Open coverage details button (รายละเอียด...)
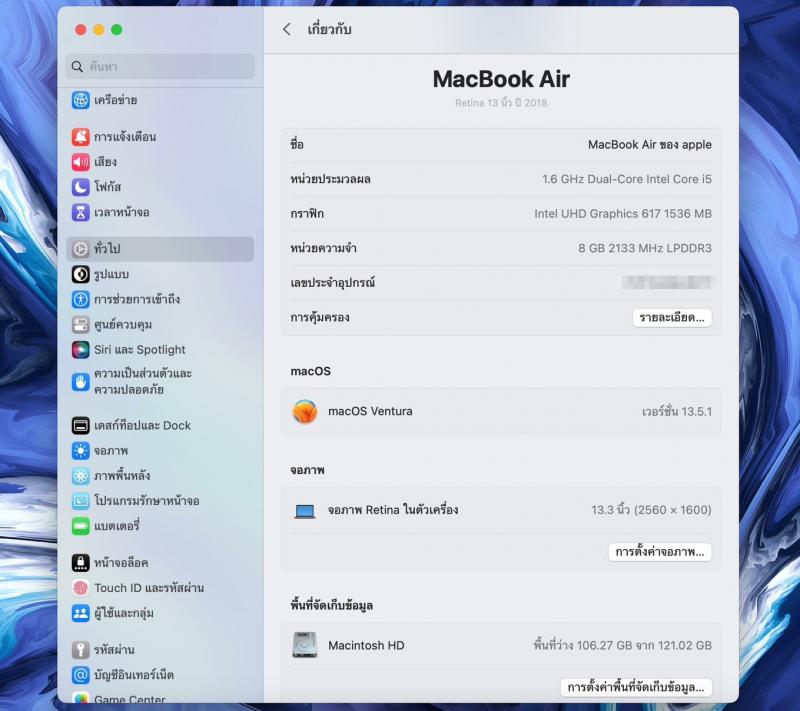800x711 pixels. [672, 318]
